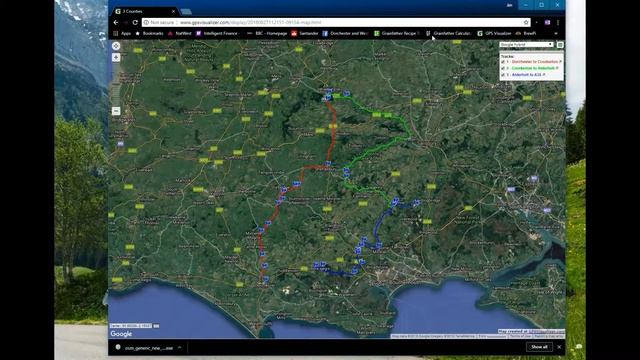
Task: Open the Bookmarks folder in bookmarks bar
Action: click(149, 33)
